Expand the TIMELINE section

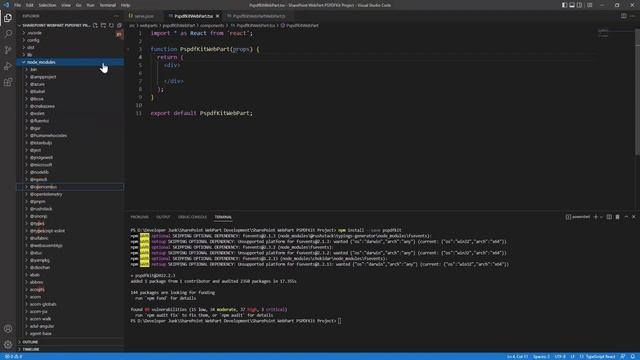click(x=70, y=349)
